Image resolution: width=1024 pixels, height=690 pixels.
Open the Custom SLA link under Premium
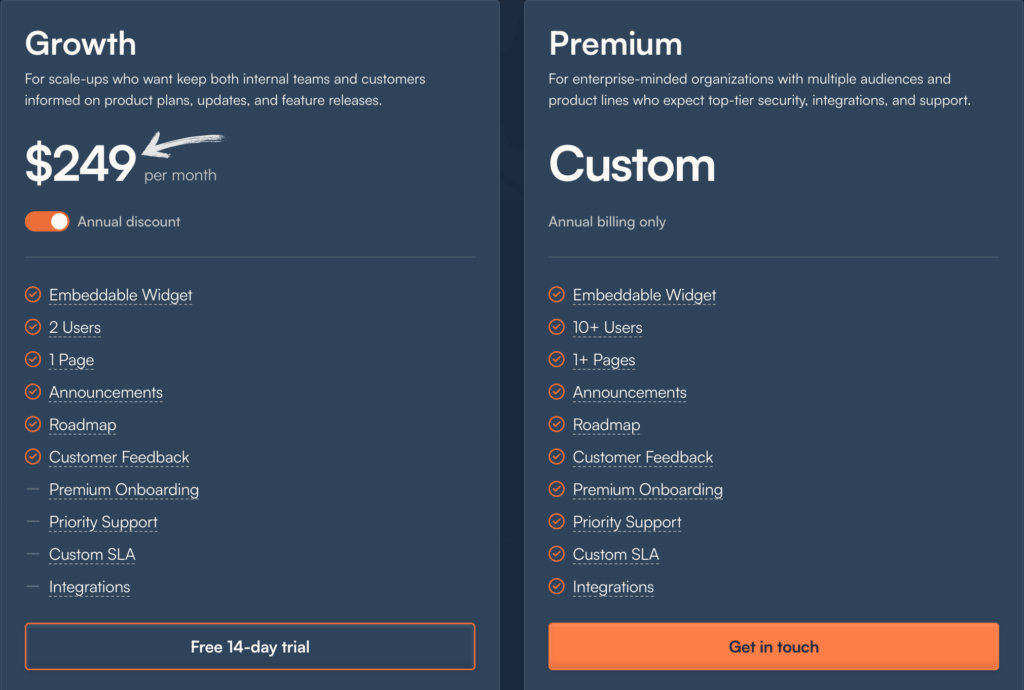[x=615, y=554]
